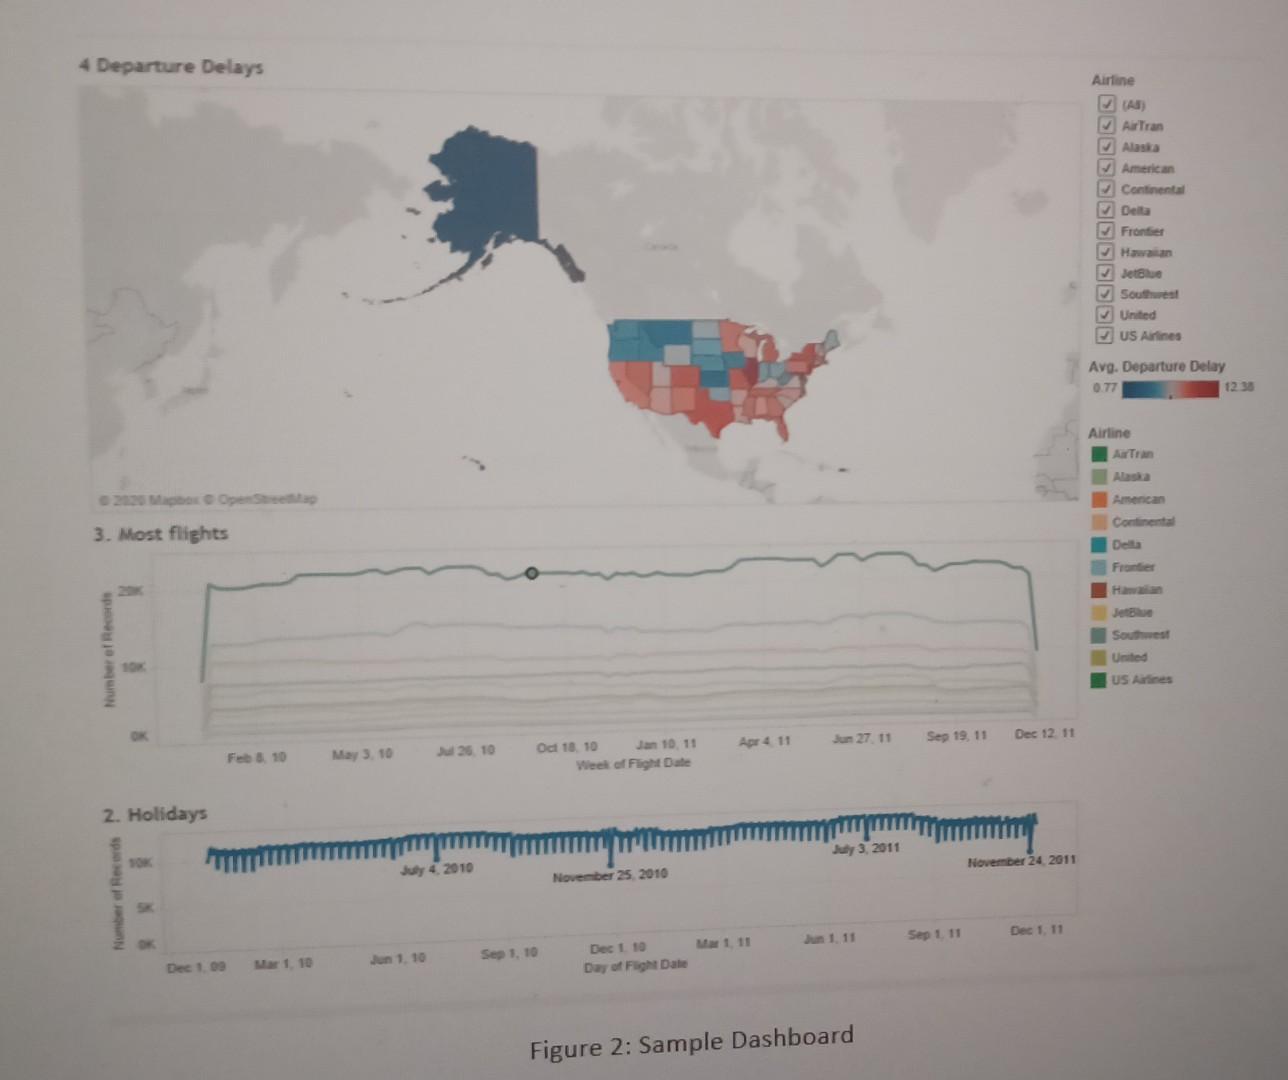Uncheck the (All) airline filter
The width and height of the screenshot is (1288, 1080).
tap(1105, 104)
